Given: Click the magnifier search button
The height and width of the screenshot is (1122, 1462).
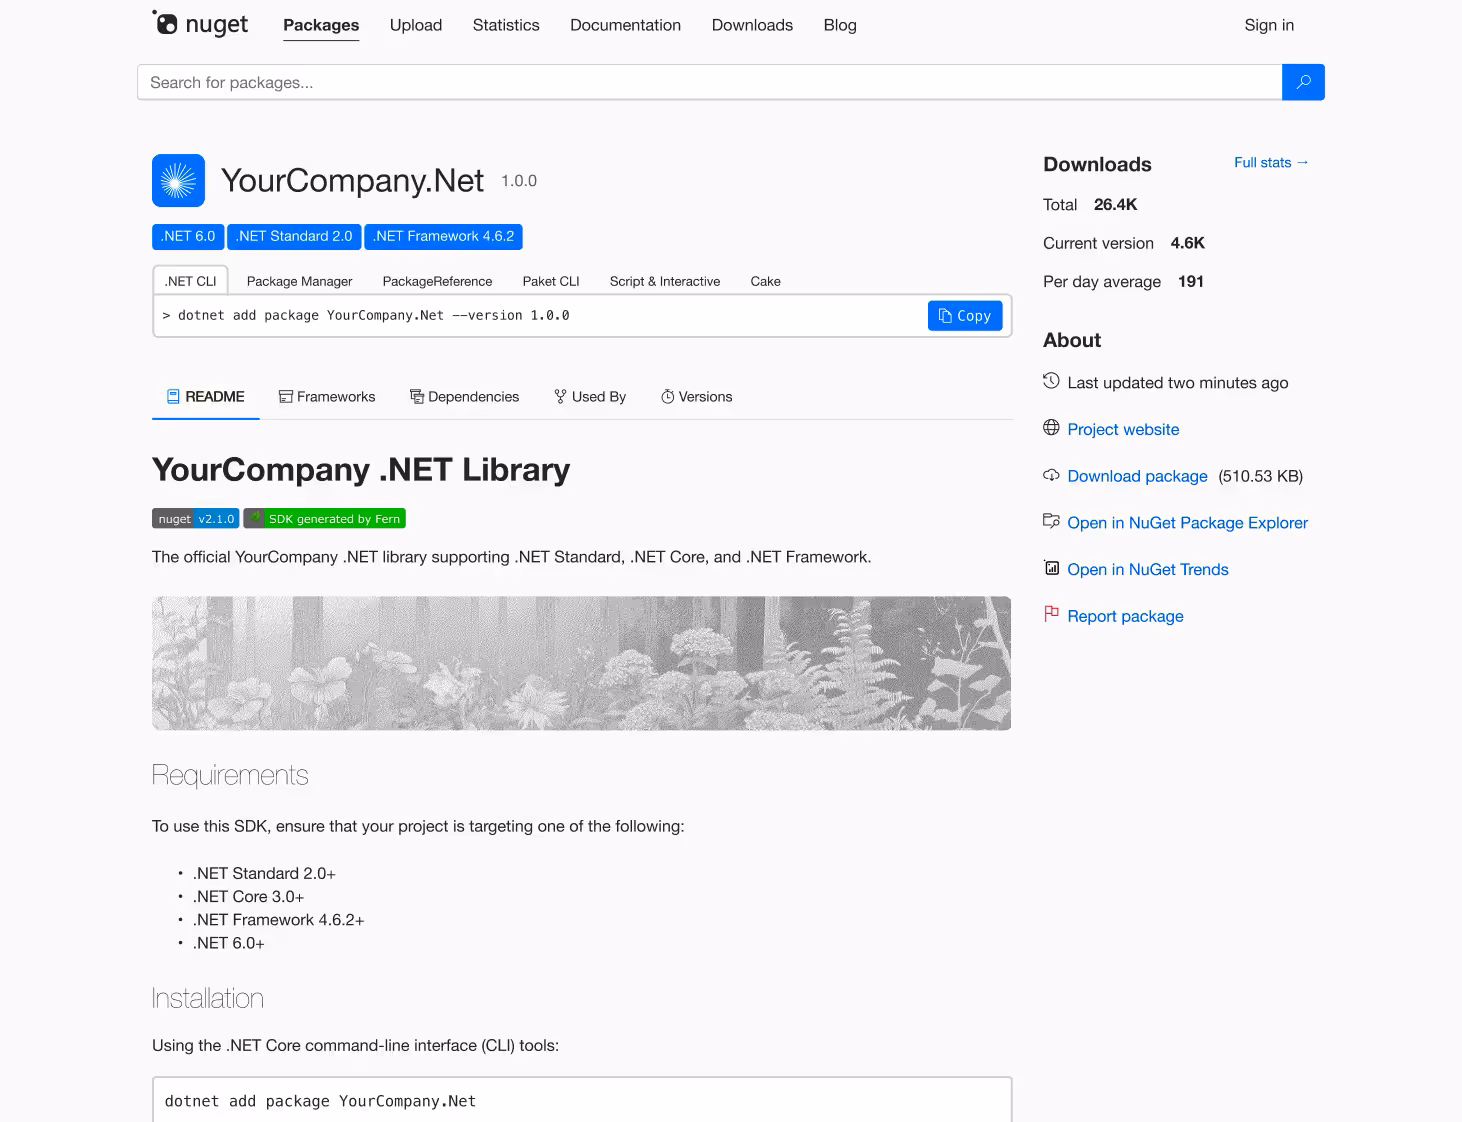Looking at the screenshot, I should [x=1303, y=82].
